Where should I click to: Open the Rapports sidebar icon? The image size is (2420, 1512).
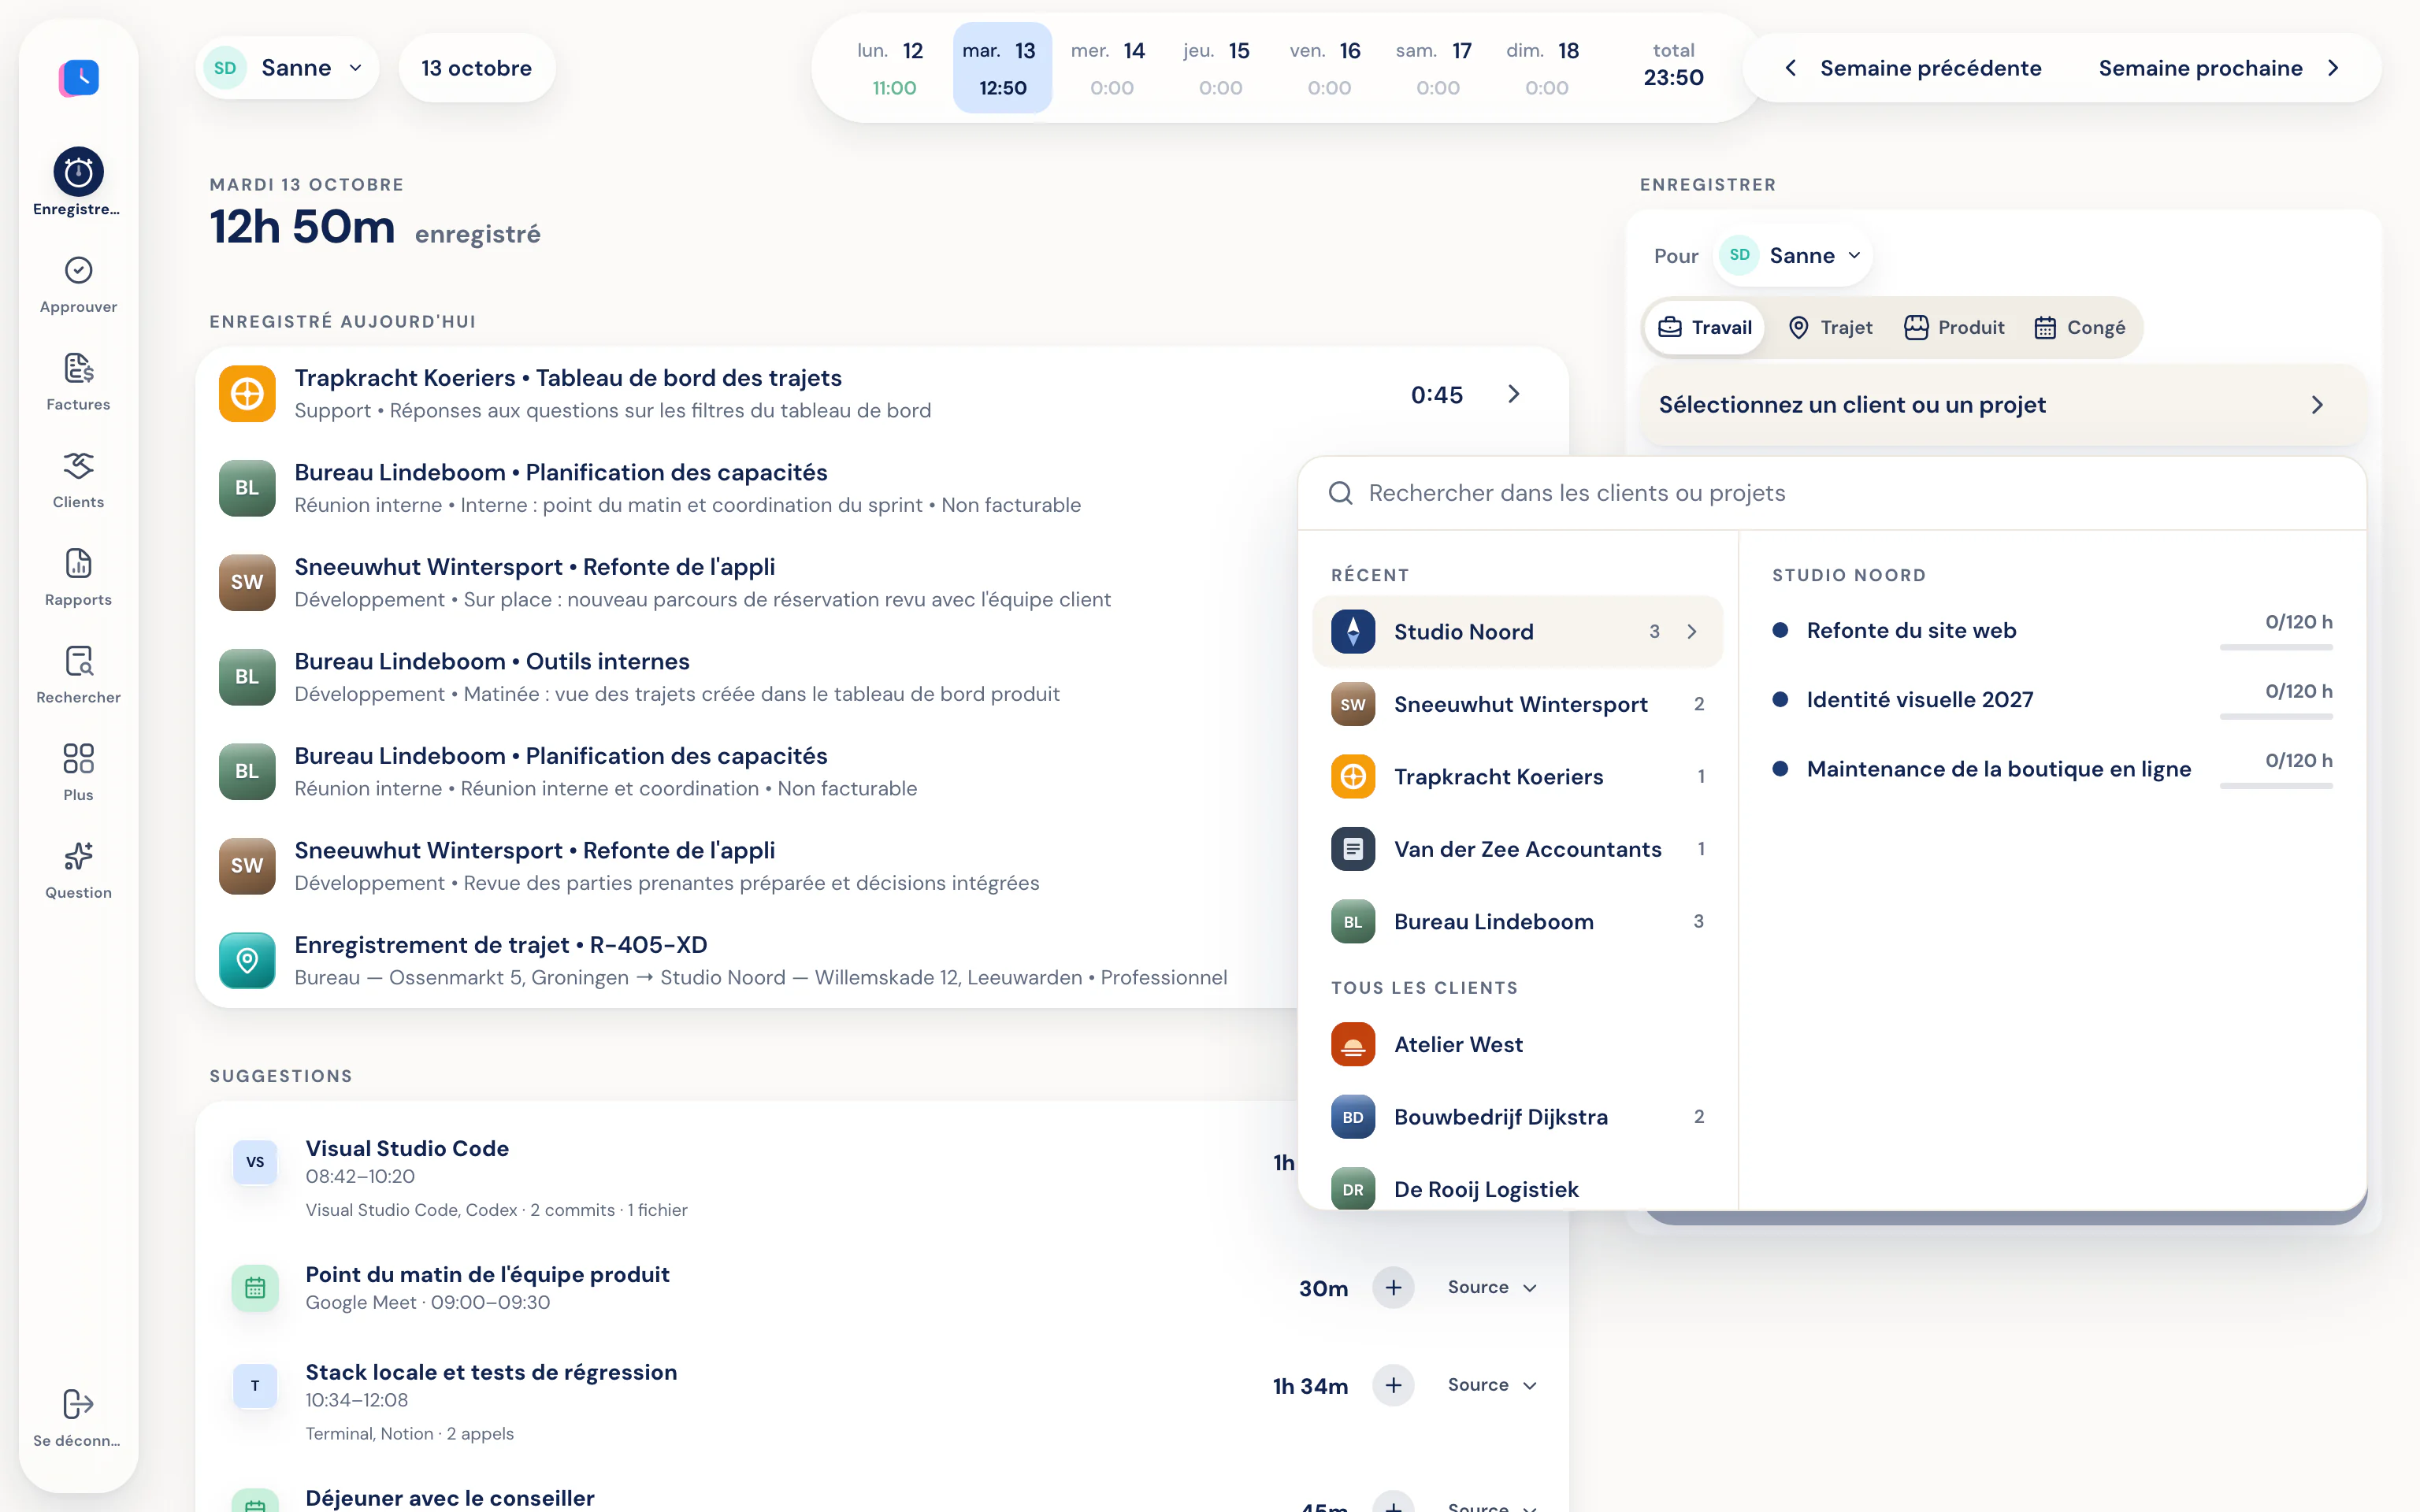[x=78, y=564]
